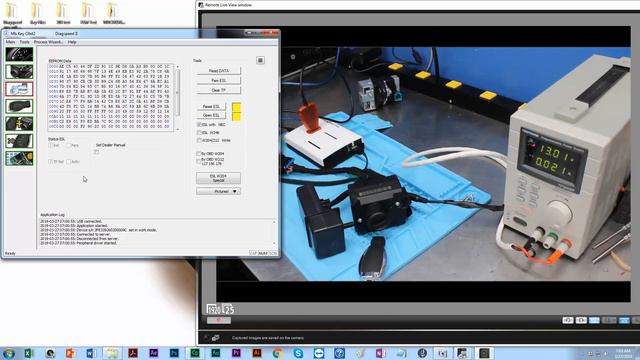The image size is (640, 360).
Task: Click the EEPROM data scroll-up arrow
Action: coord(177,67)
